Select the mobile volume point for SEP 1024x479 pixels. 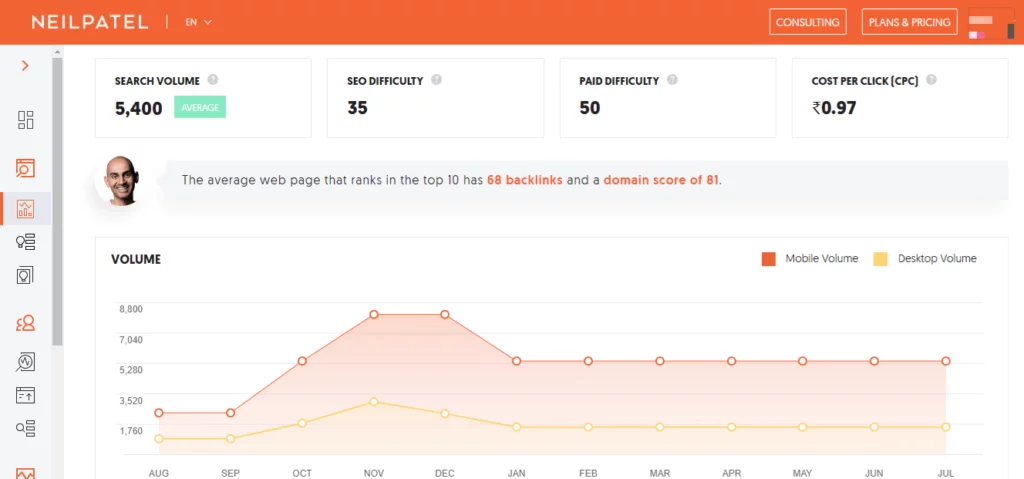point(231,413)
